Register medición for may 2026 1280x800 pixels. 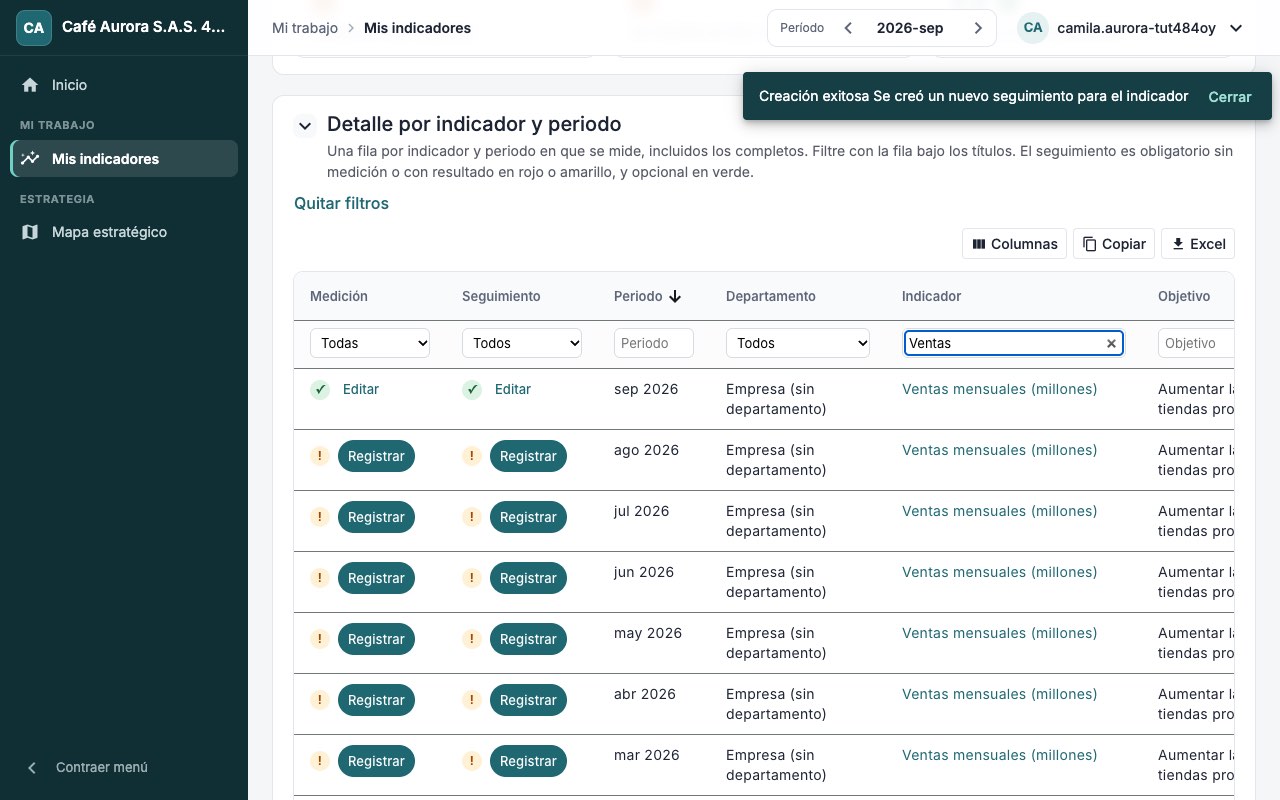coord(376,639)
